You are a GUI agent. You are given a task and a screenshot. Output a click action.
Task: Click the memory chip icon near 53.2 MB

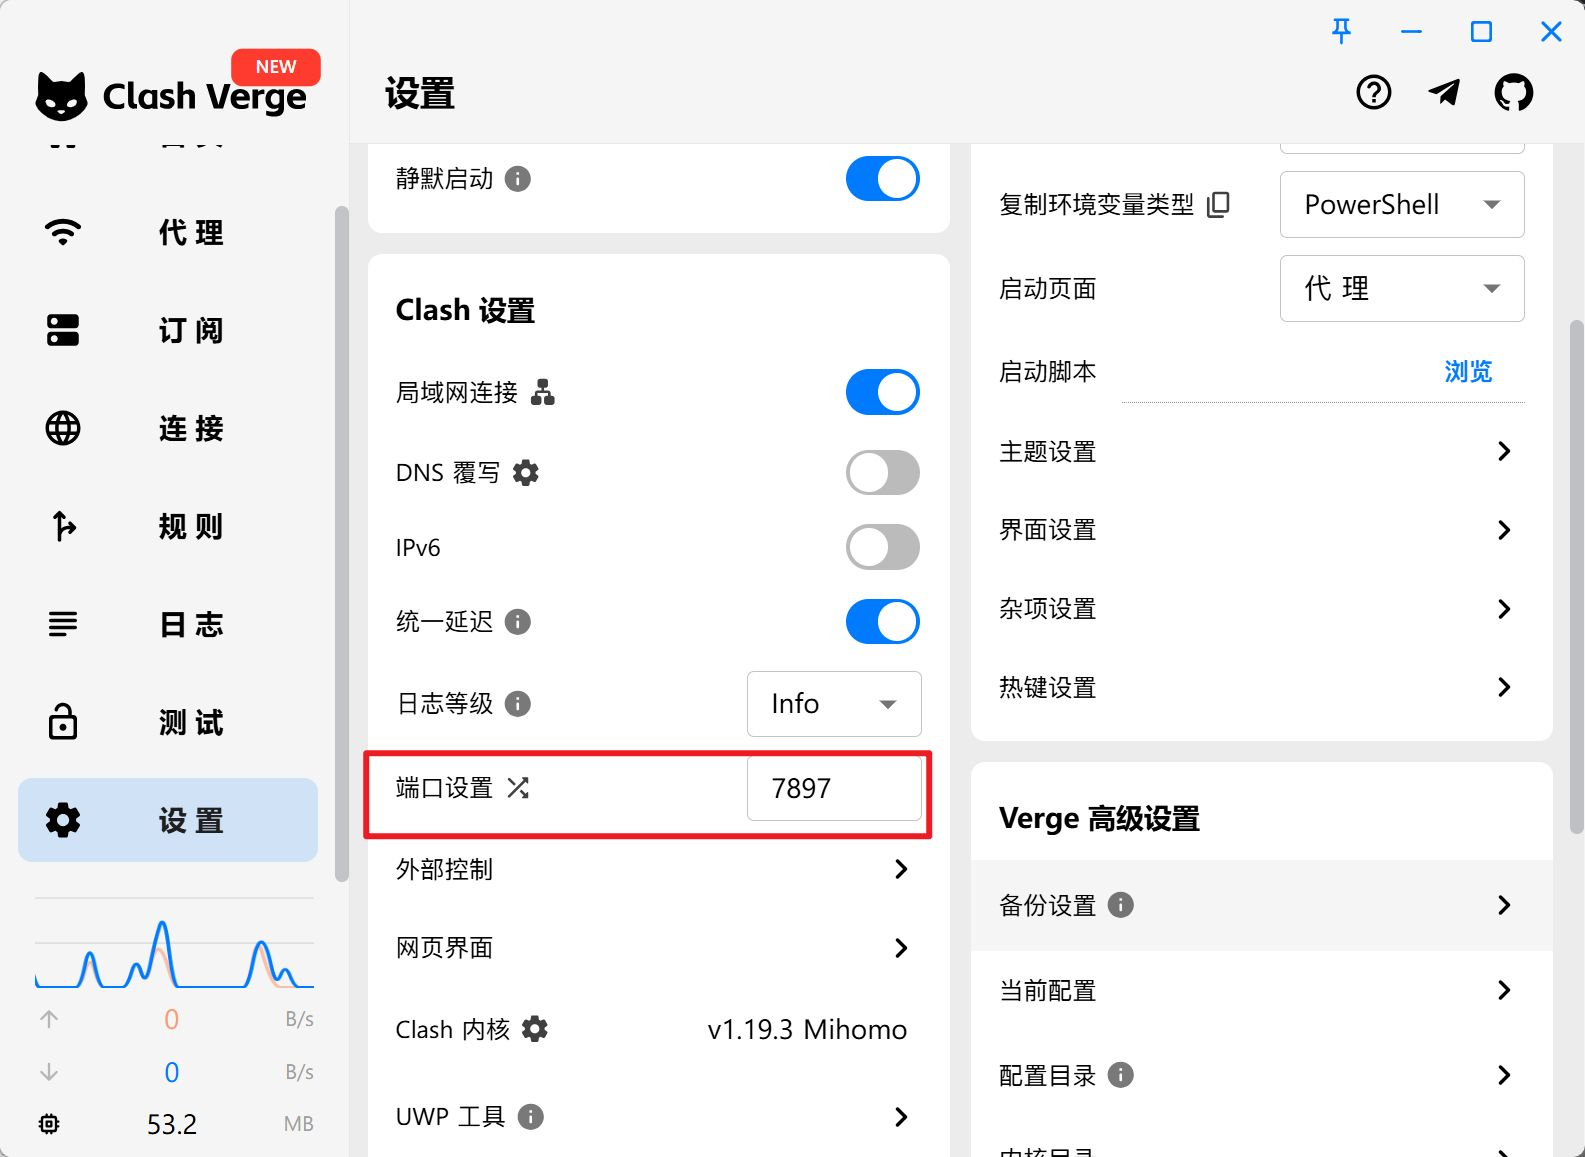click(x=49, y=1124)
